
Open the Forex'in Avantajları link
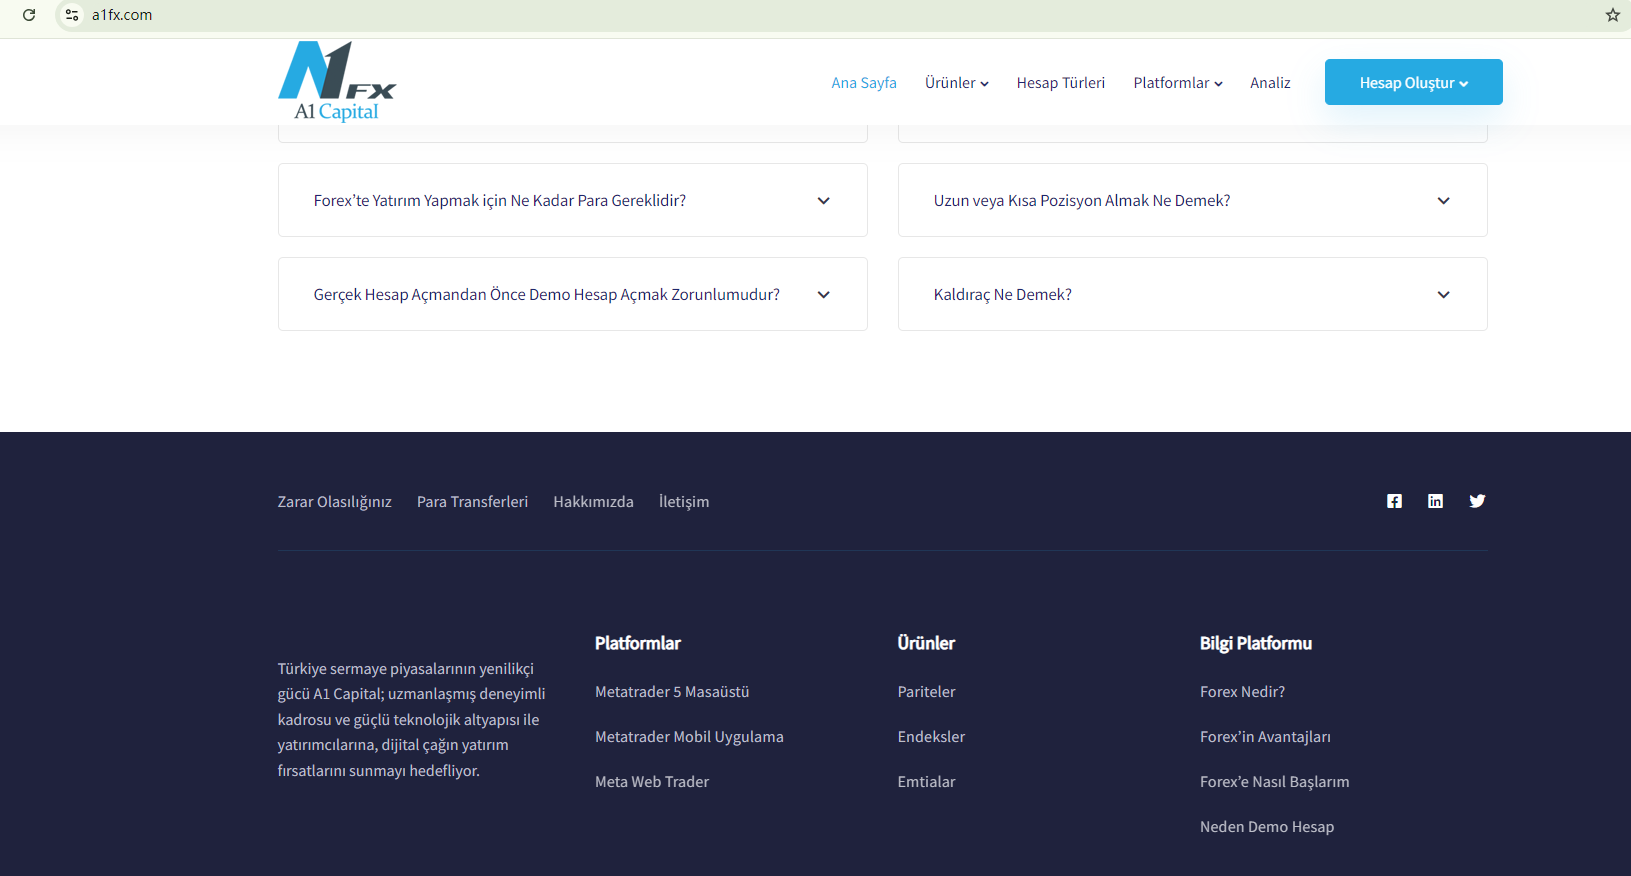click(1265, 737)
